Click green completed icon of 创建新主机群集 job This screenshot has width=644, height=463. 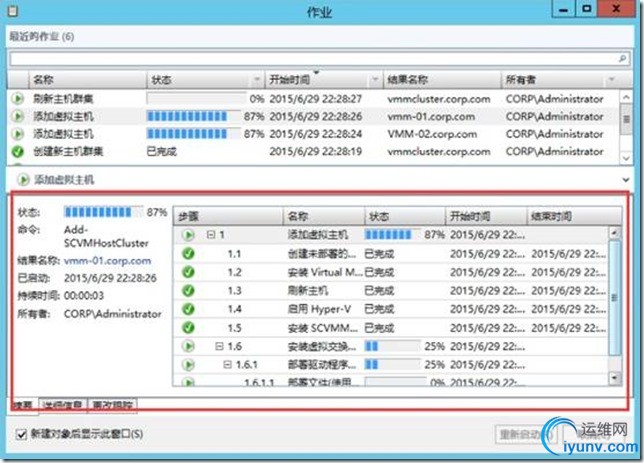[17, 152]
